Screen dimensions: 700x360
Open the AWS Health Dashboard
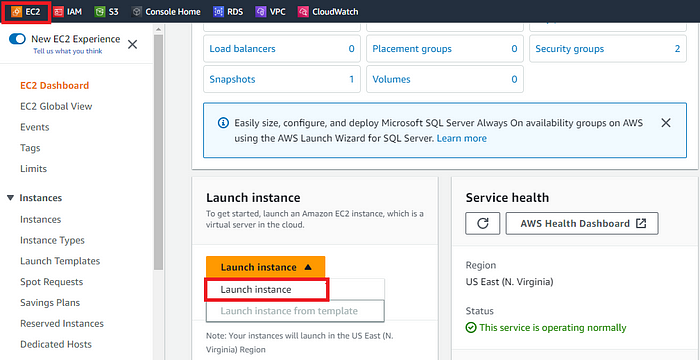point(582,223)
